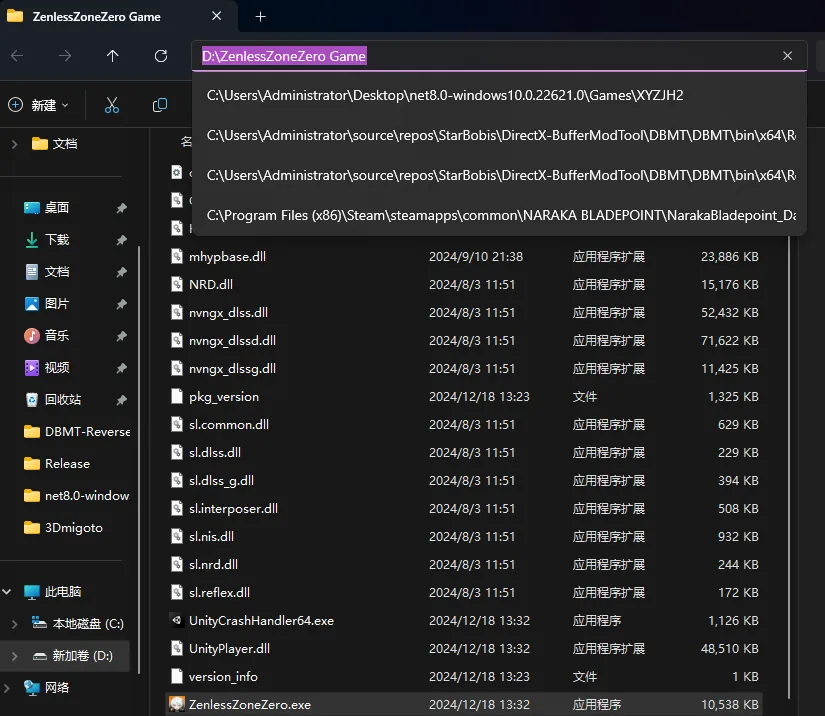Copy selection using the copy icon

(160, 105)
